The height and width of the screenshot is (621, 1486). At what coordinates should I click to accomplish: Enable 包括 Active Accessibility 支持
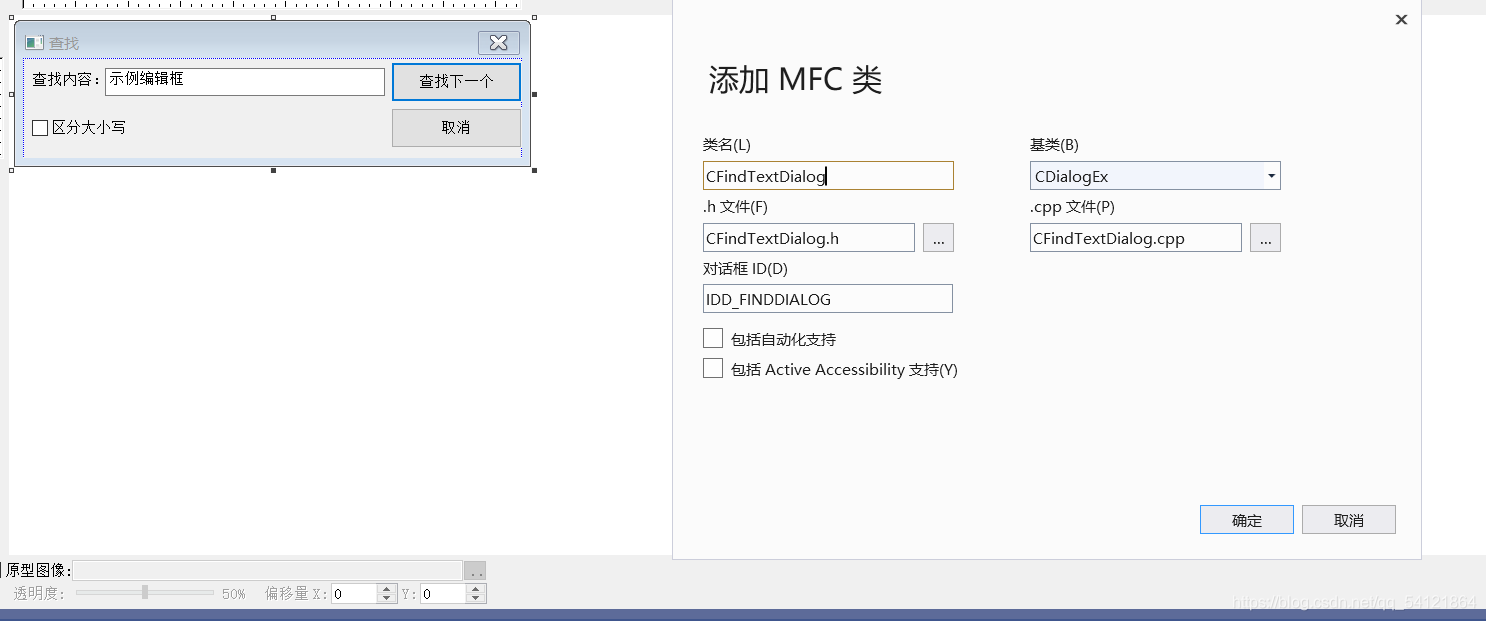click(x=713, y=368)
